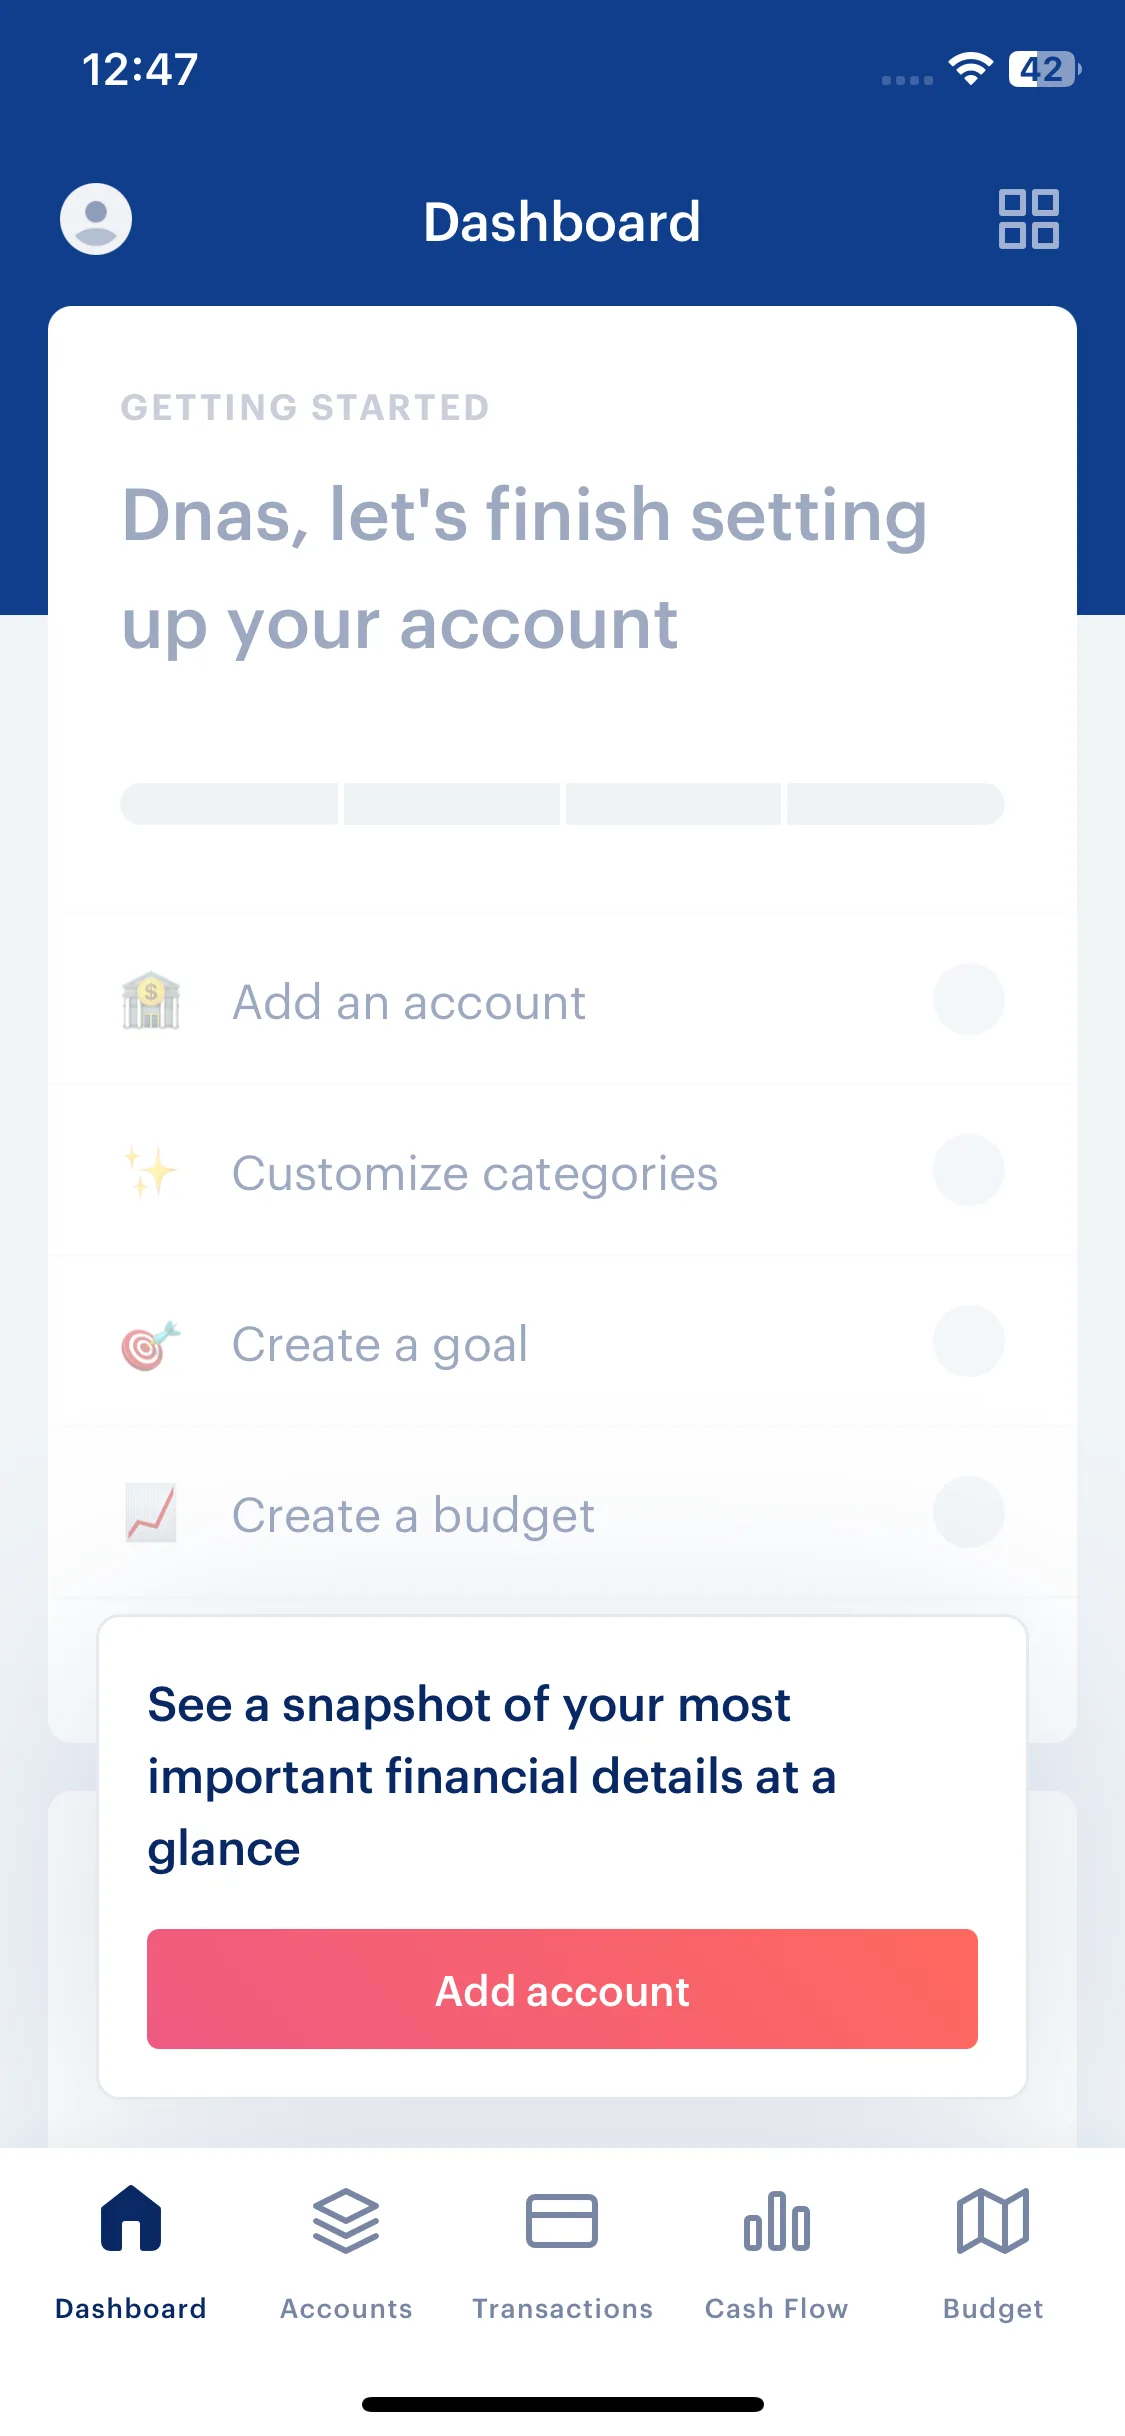Screen dimensions: 1125x2436
Task: Open the profile avatar icon
Action: pyautogui.click(x=96, y=219)
